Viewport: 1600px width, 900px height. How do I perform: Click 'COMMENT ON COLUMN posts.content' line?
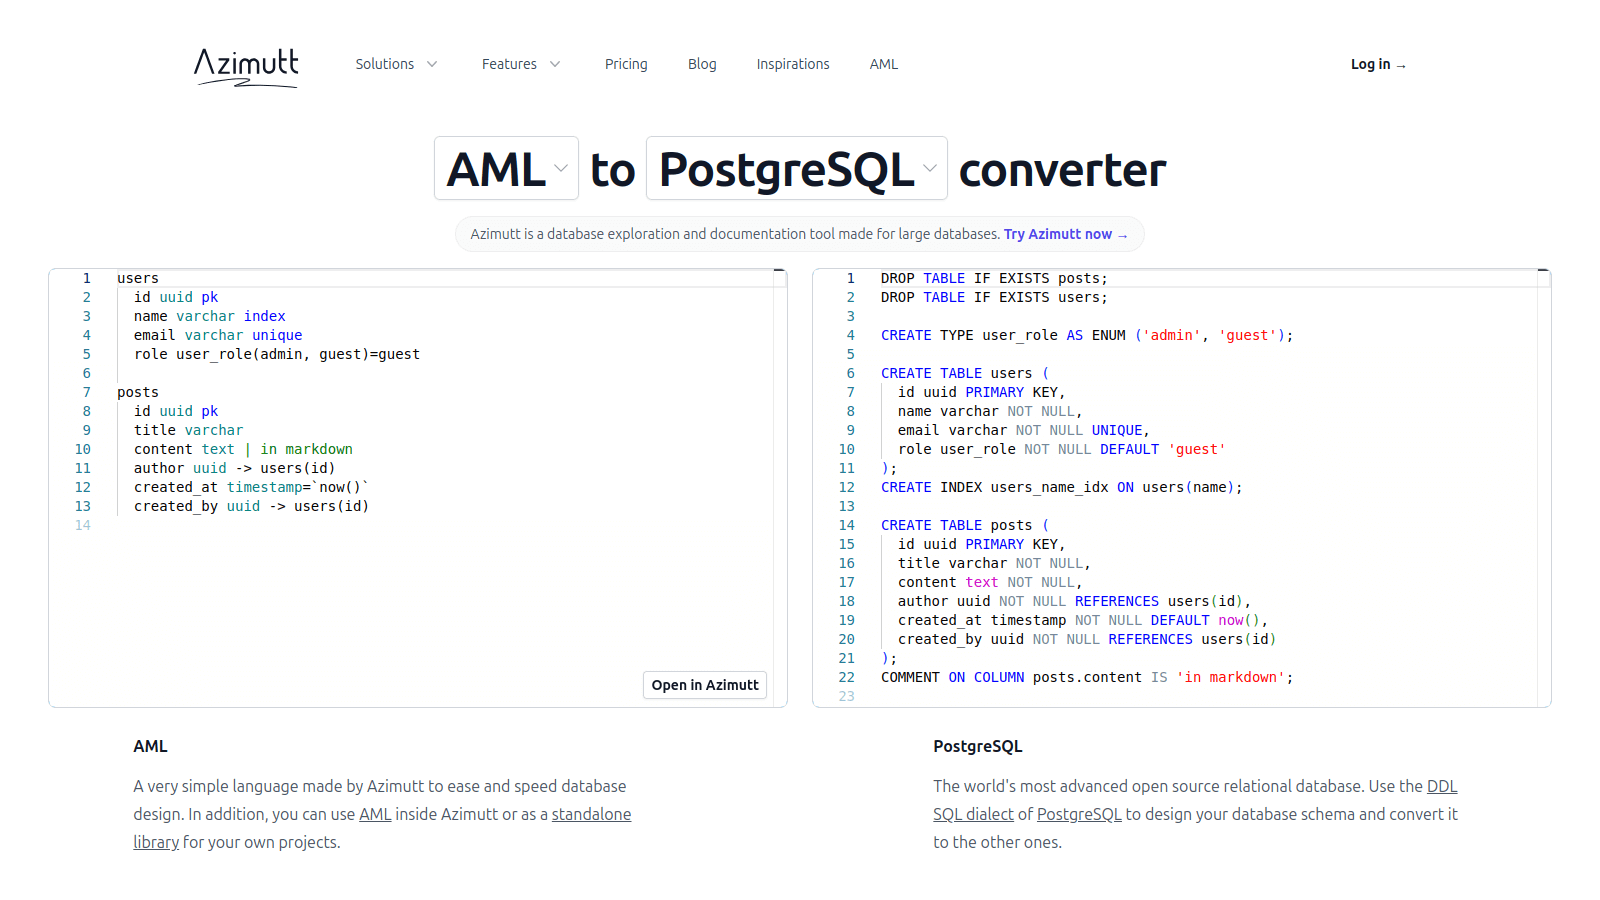tap(1087, 677)
